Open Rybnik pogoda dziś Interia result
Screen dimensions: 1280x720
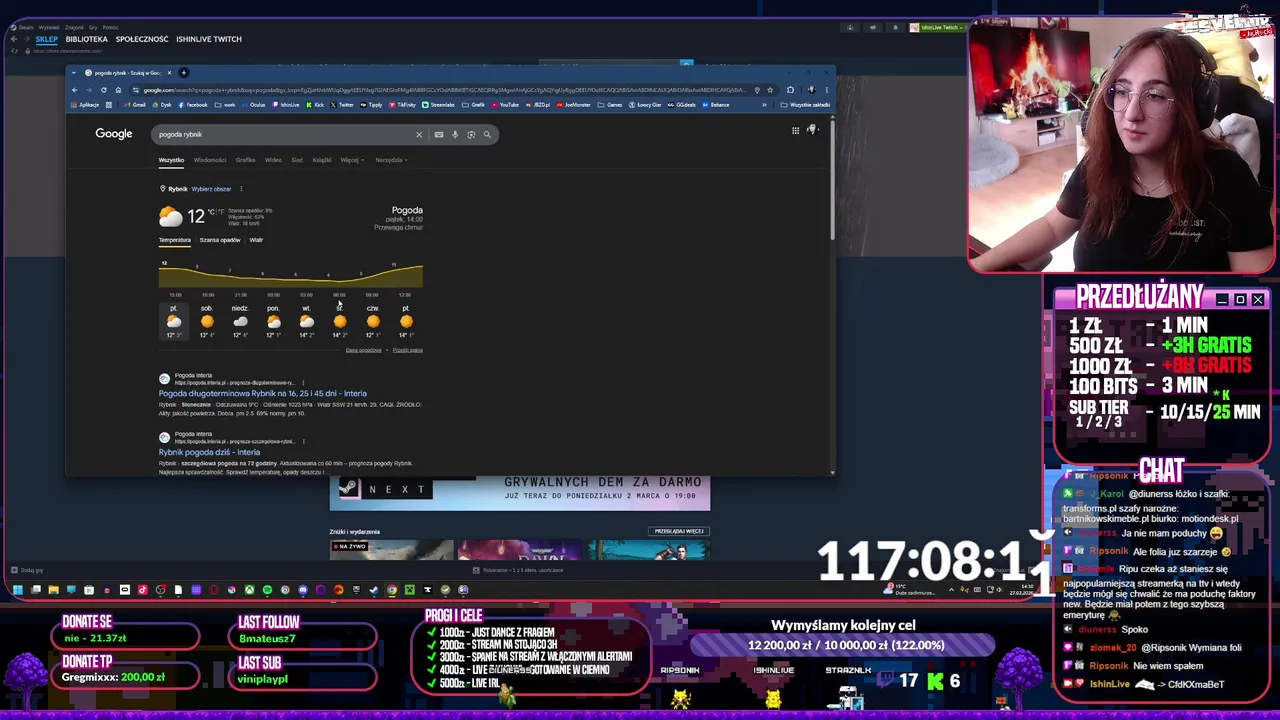[x=209, y=452]
